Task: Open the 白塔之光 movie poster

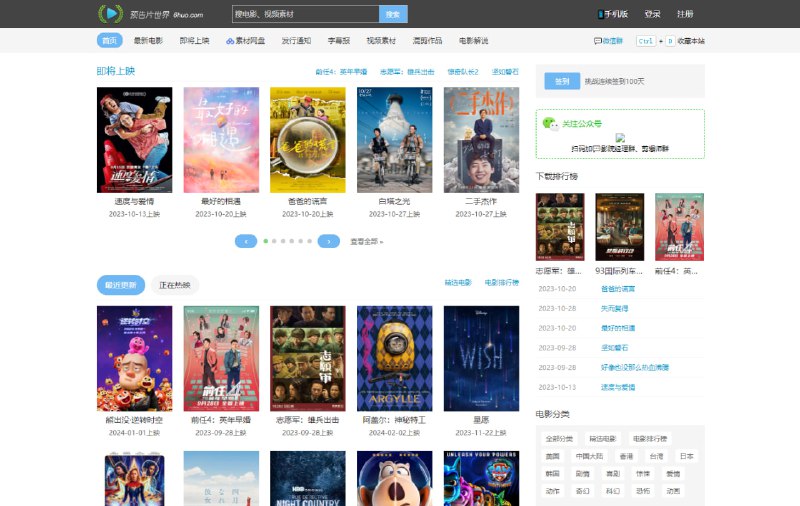Action: click(x=394, y=140)
